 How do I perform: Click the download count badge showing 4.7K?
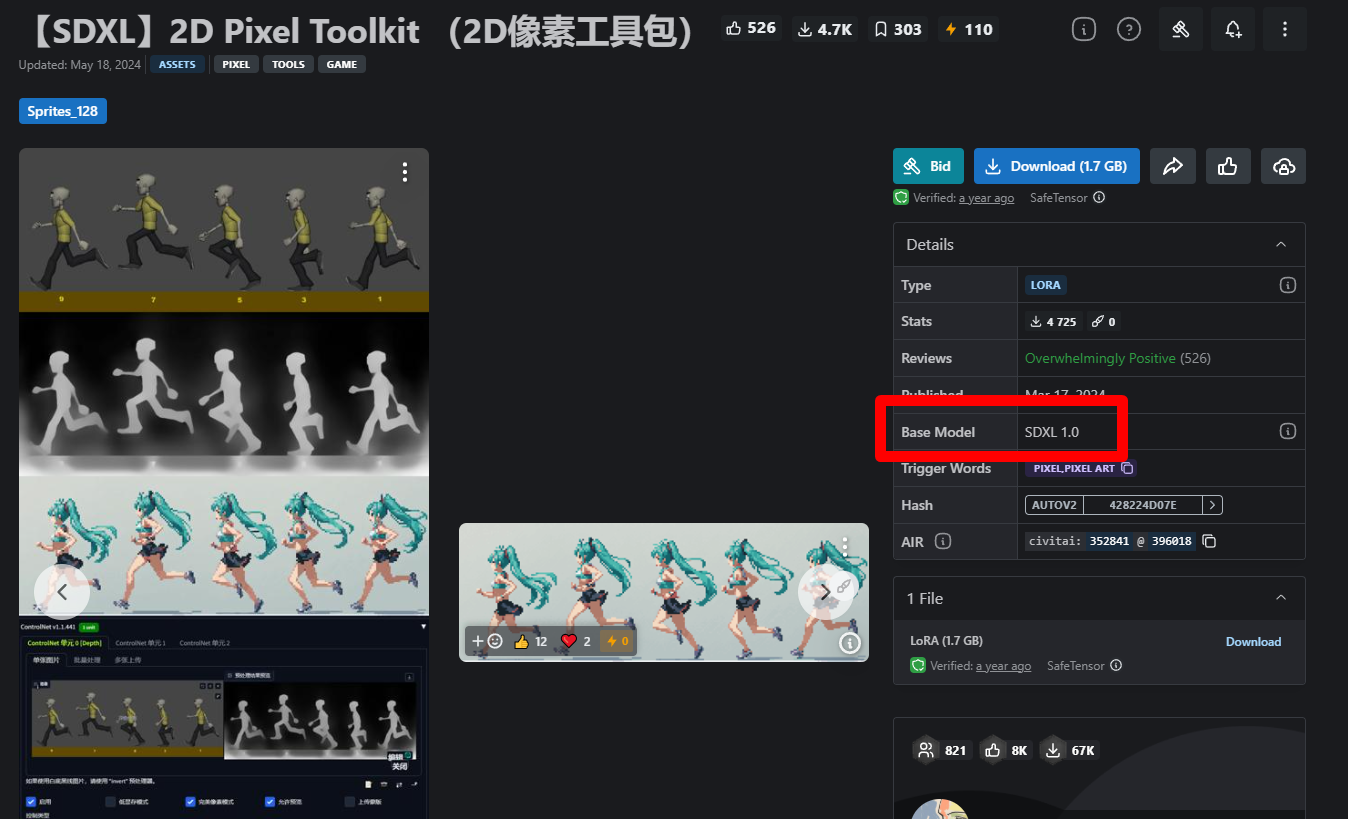826,29
